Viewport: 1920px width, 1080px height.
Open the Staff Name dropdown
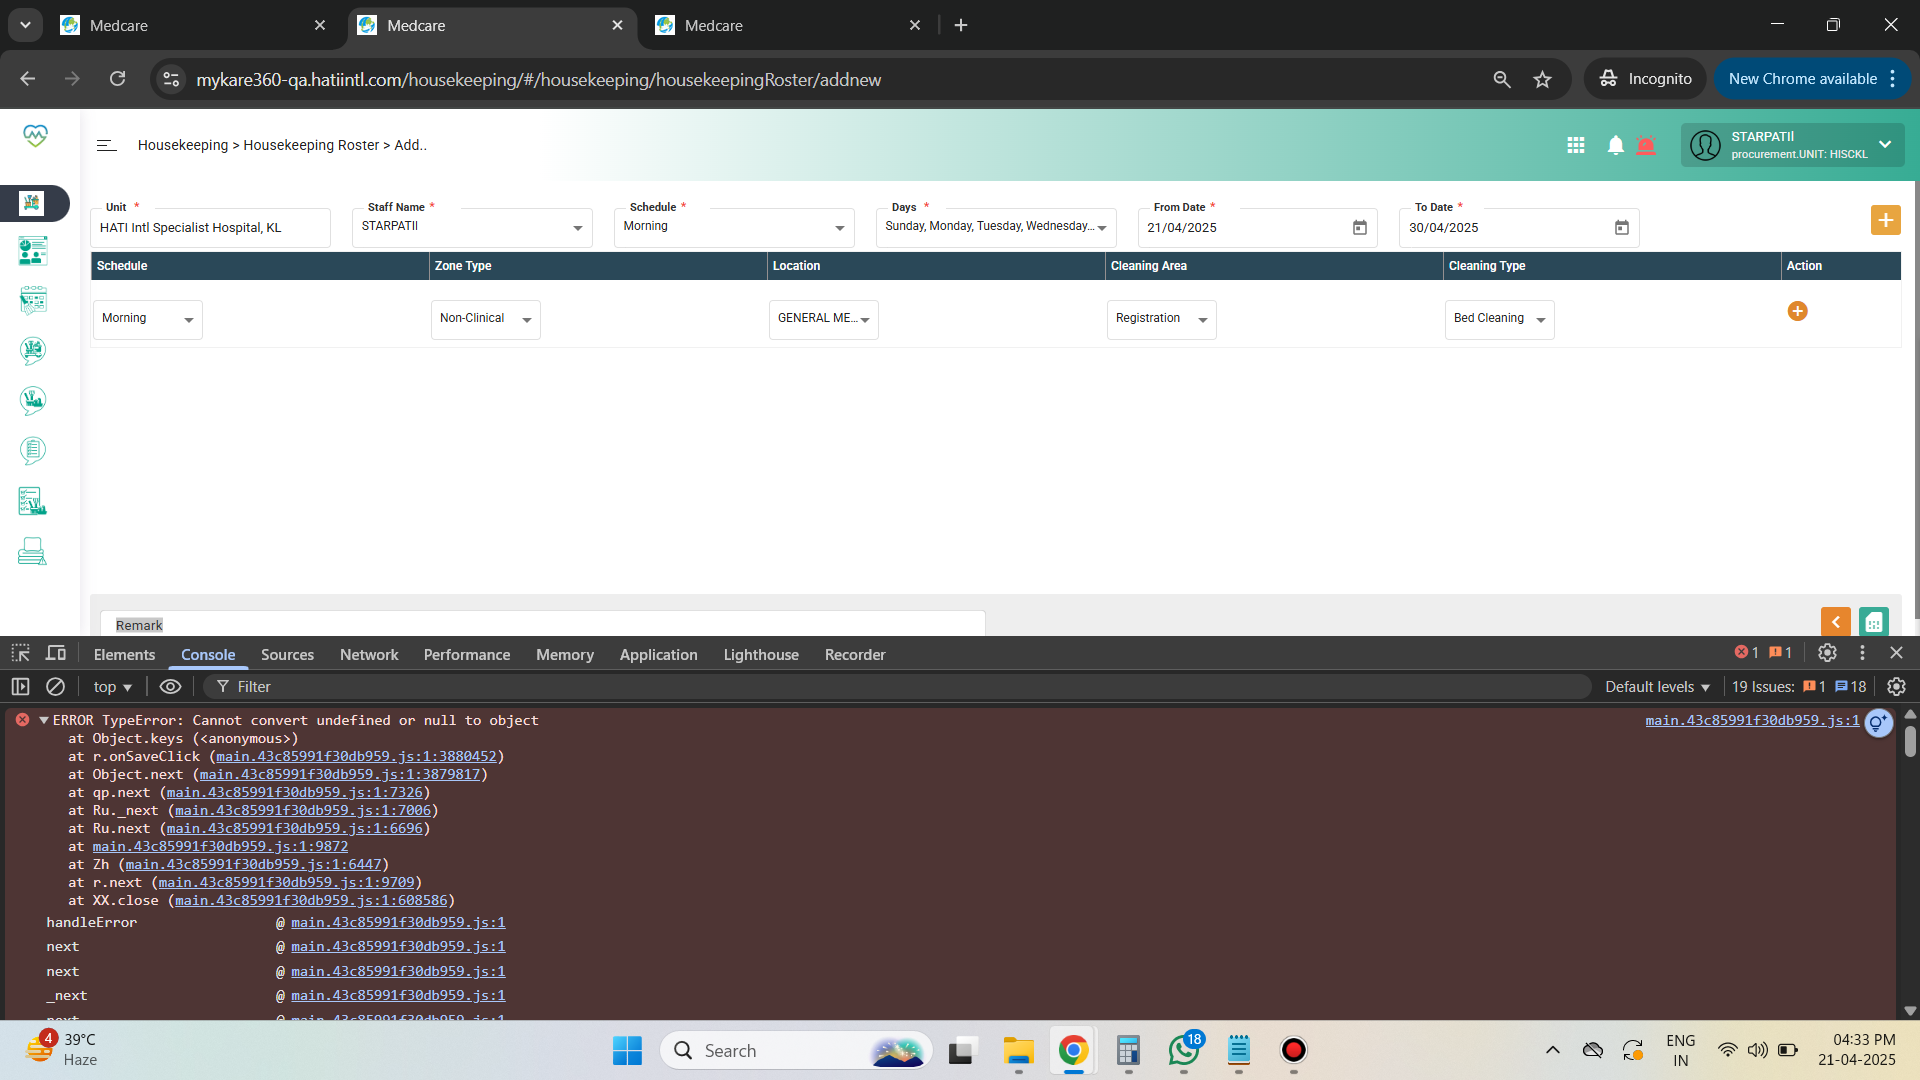pyautogui.click(x=472, y=227)
